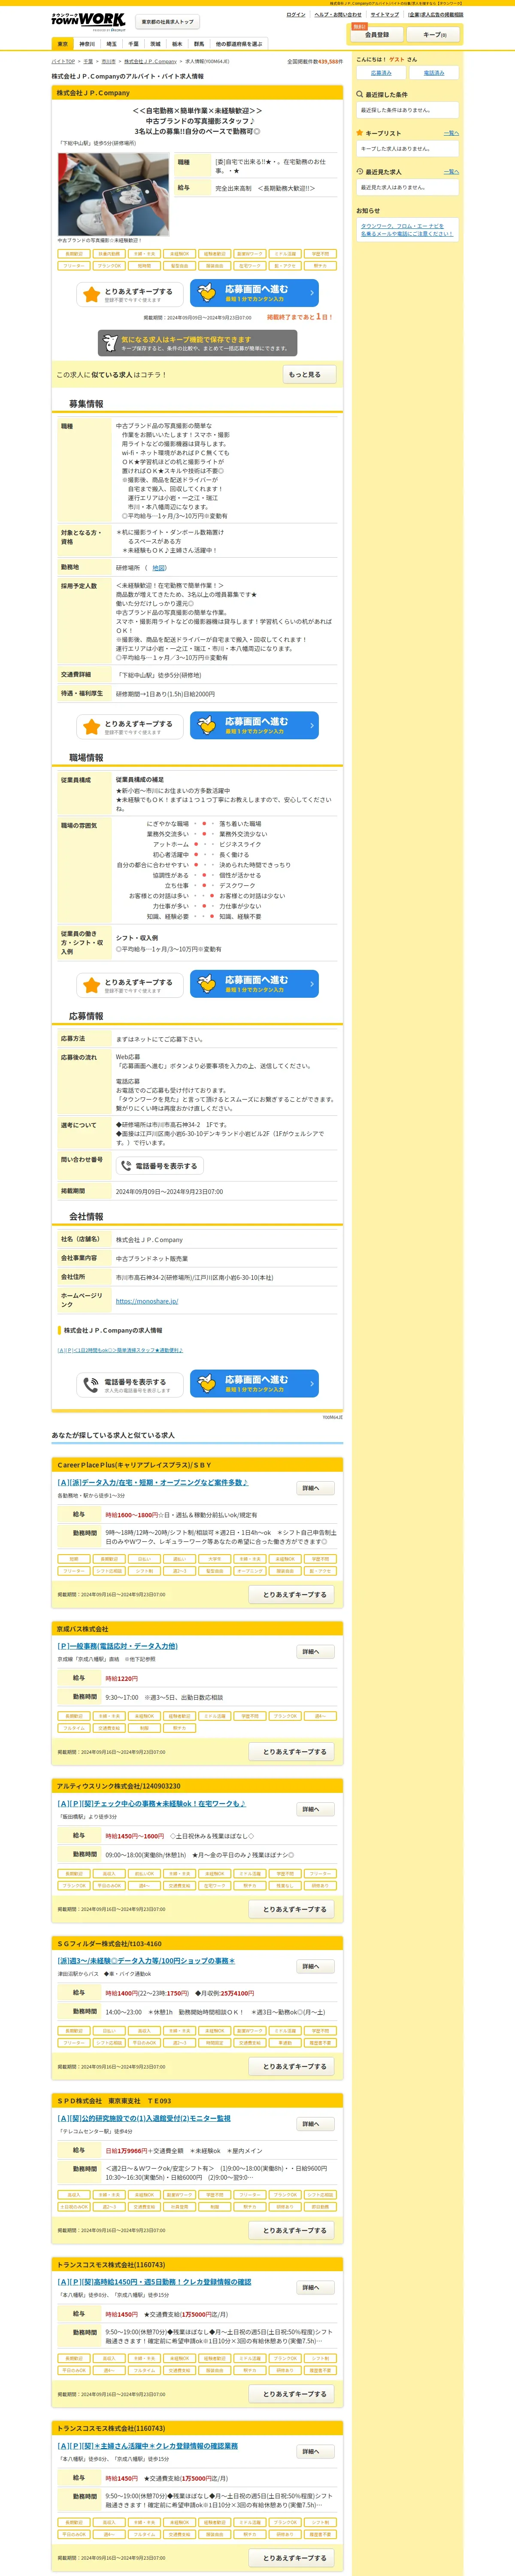Select the 栃木 region tab

tap(177, 44)
